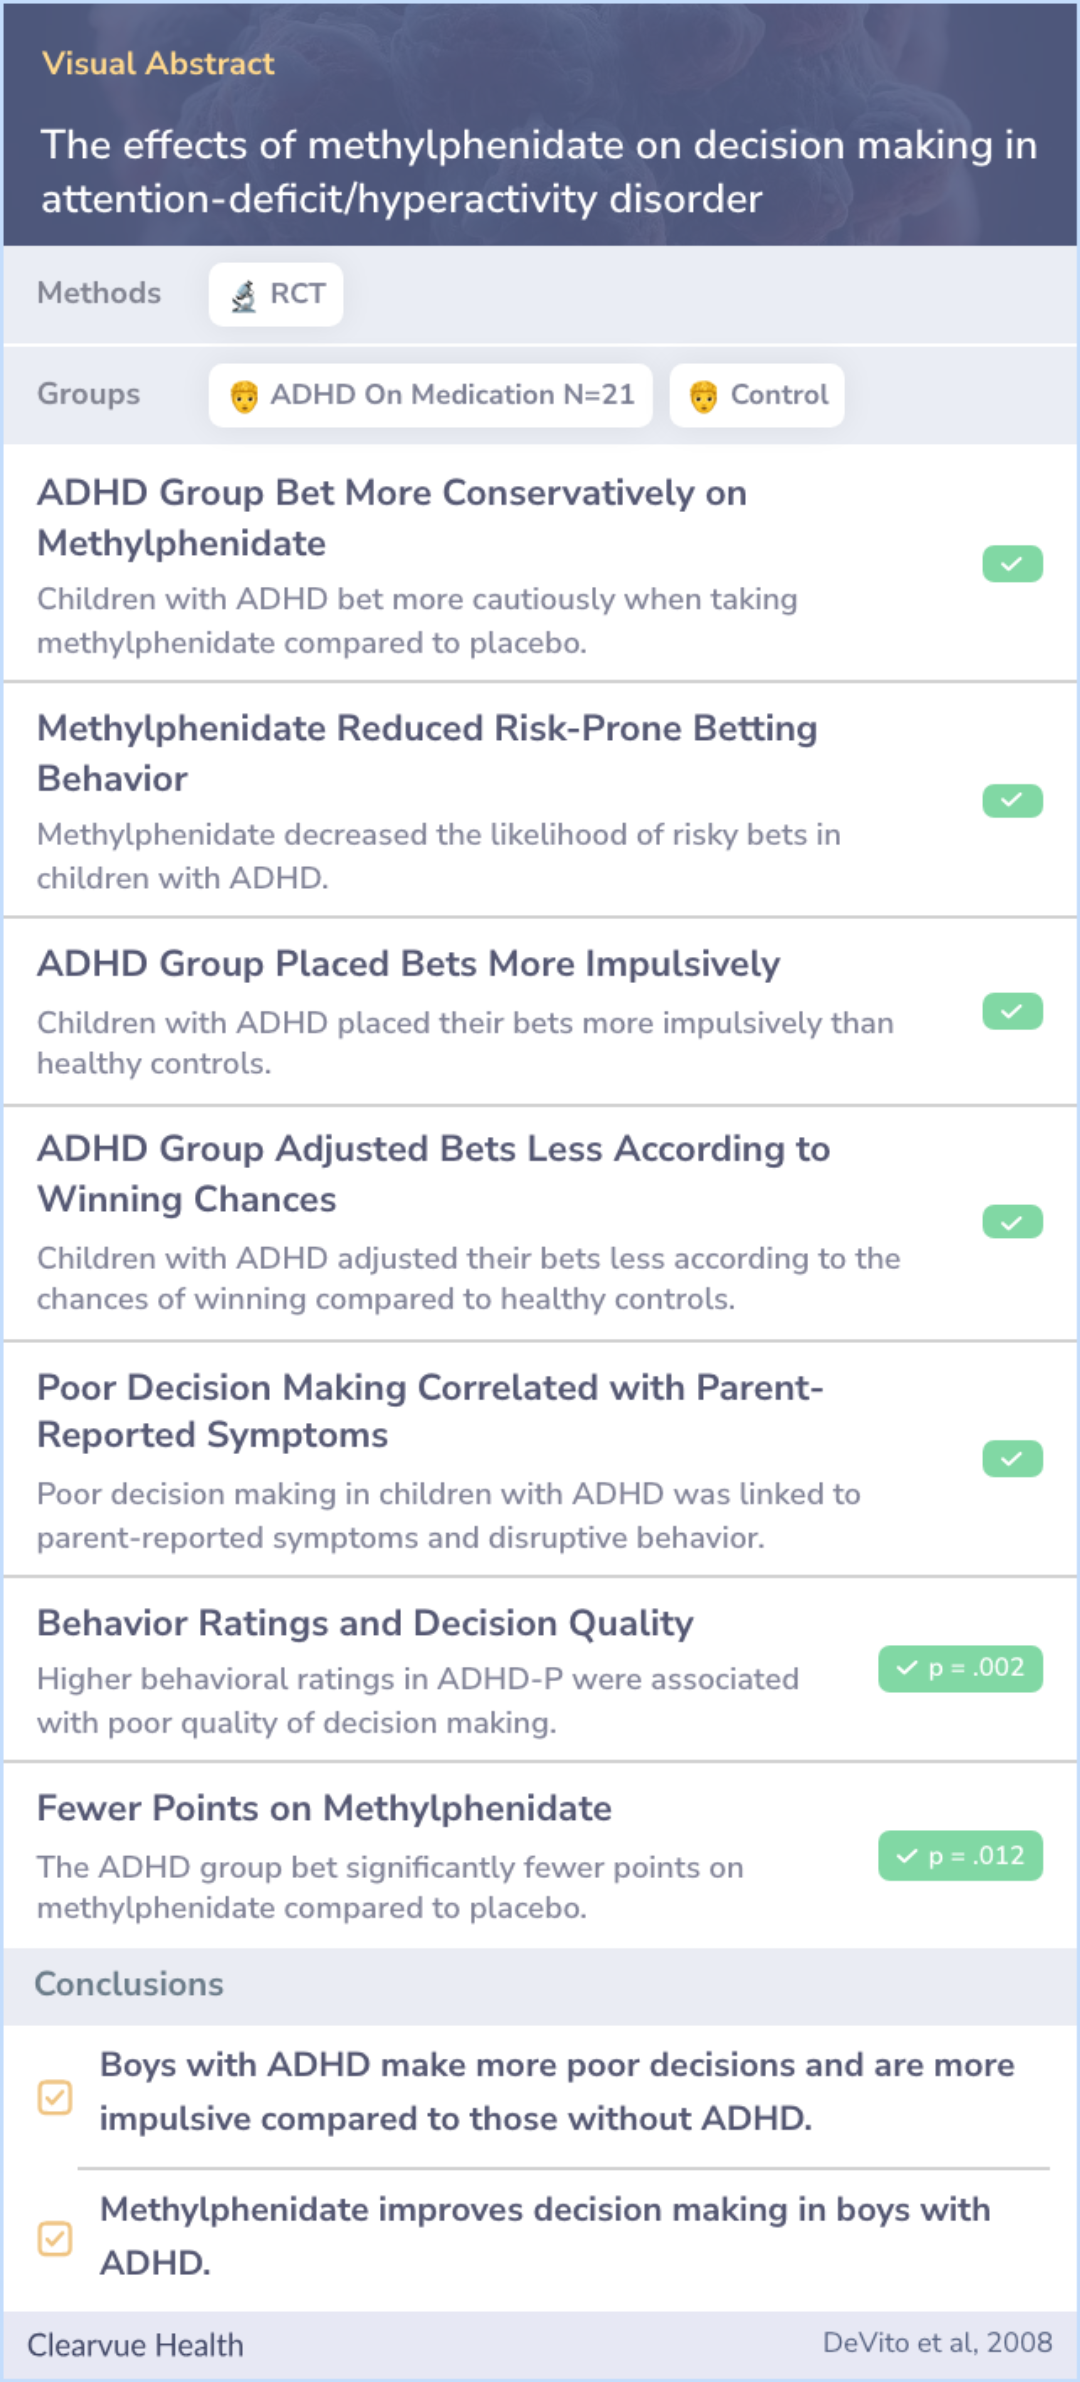Click green checkmark beside Reduced Risk-Prone Betting
The height and width of the screenshot is (2382, 1080).
pyautogui.click(x=1012, y=800)
